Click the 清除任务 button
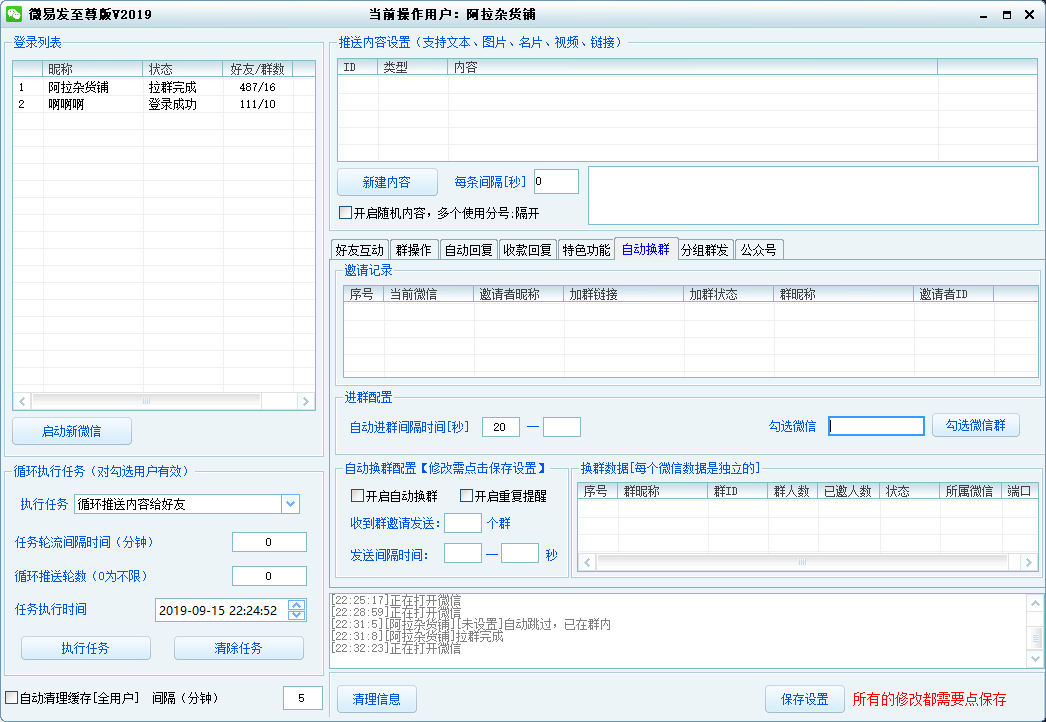 click(x=238, y=648)
